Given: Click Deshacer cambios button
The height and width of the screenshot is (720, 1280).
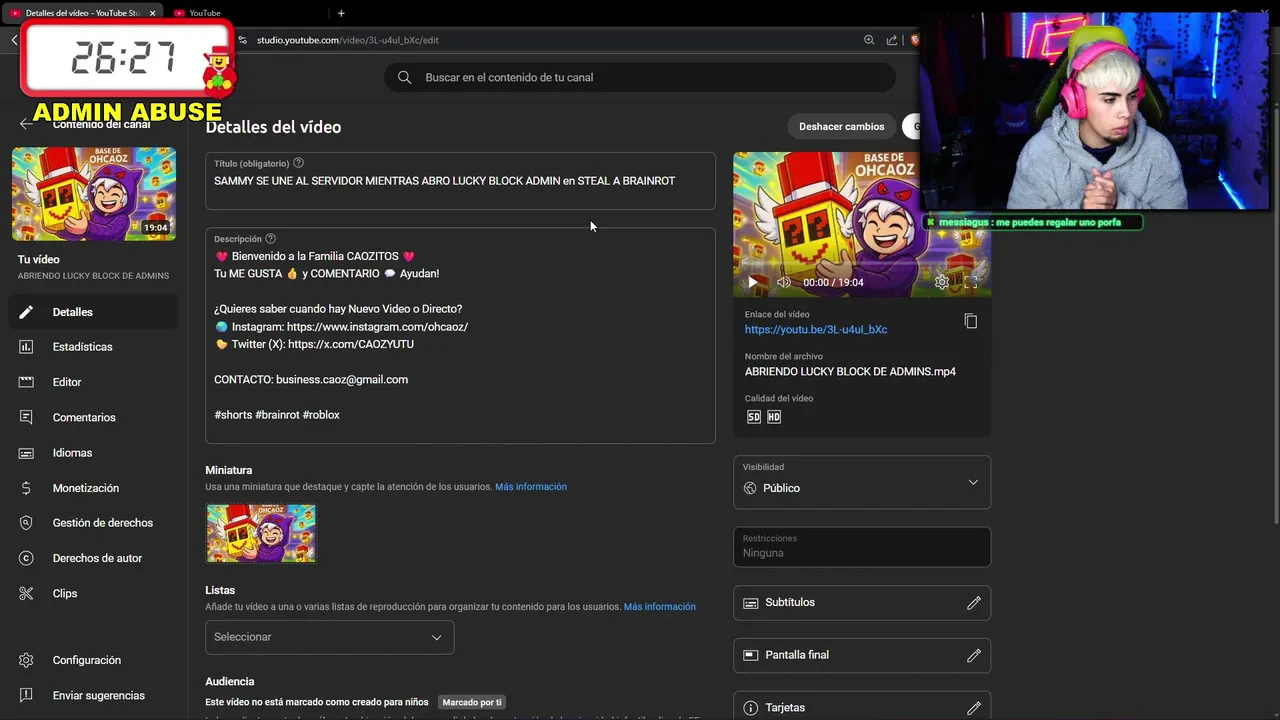Looking at the screenshot, I should coord(841,127).
